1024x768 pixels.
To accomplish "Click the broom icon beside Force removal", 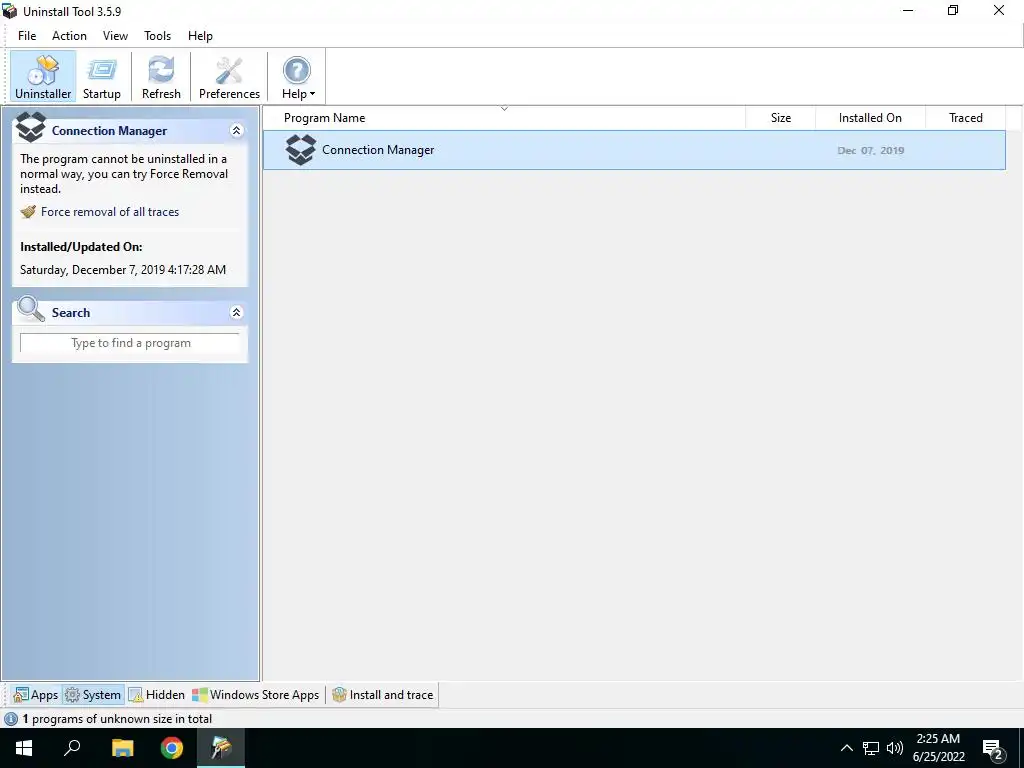I will pyautogui.click(x=28, y=212).
